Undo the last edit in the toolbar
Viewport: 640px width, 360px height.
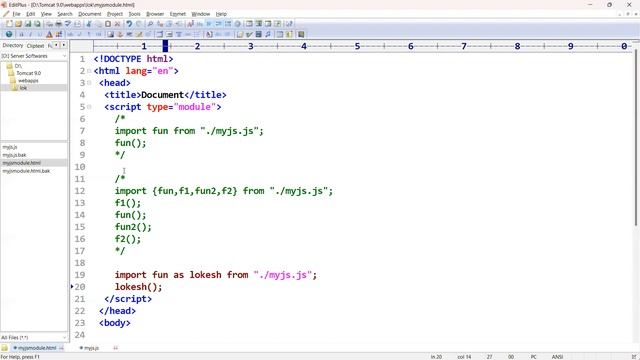tap(129, 24)
